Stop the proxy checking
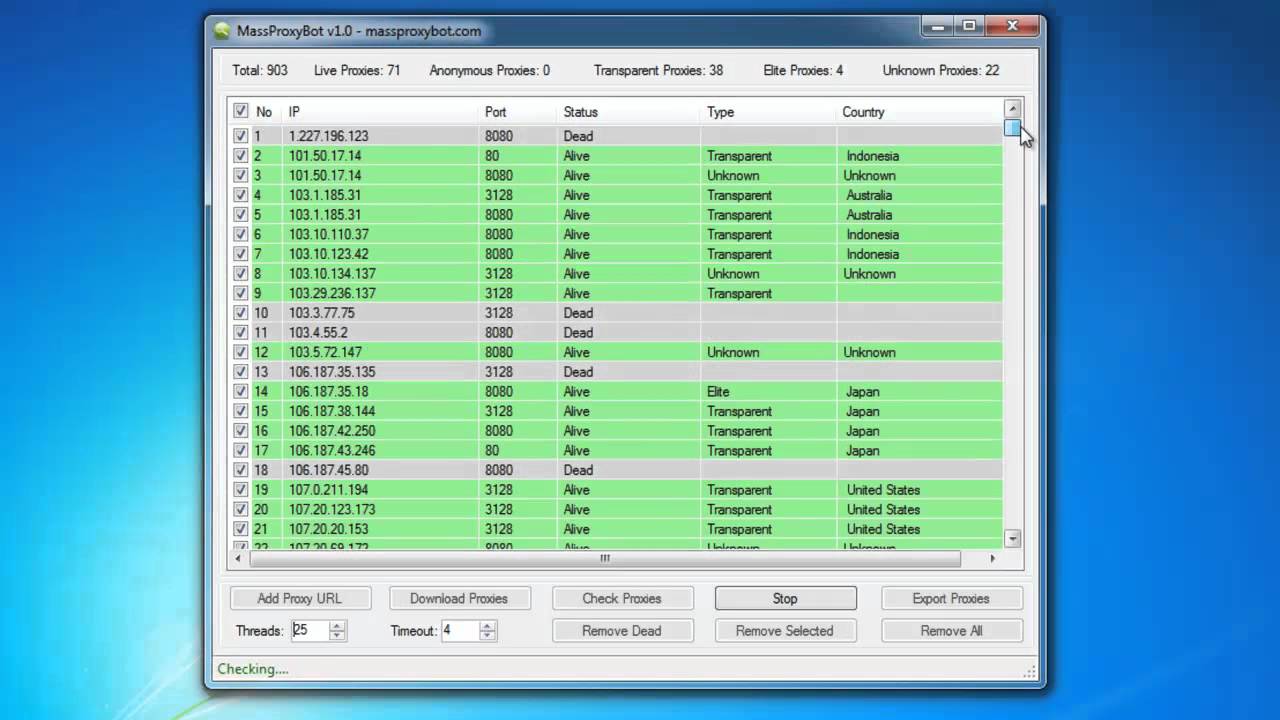This screenshot has width=1280, height=720. [785, 598]
